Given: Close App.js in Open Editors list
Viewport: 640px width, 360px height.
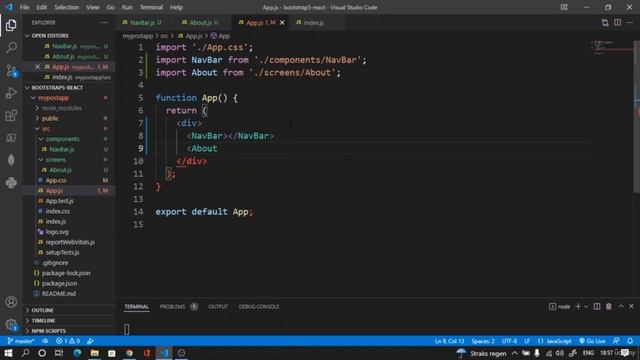Looking at the screenshot, I should 37,67.
